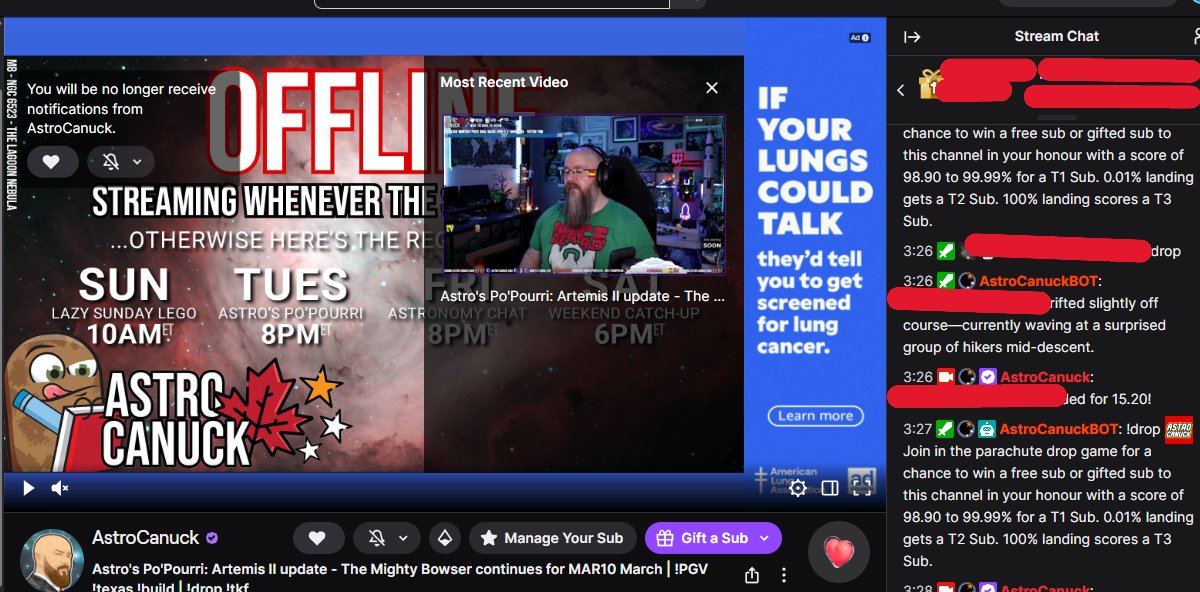Toggle theatre mode
The width and height of the screenshot is (1200, 592).
tap(830, 488)
